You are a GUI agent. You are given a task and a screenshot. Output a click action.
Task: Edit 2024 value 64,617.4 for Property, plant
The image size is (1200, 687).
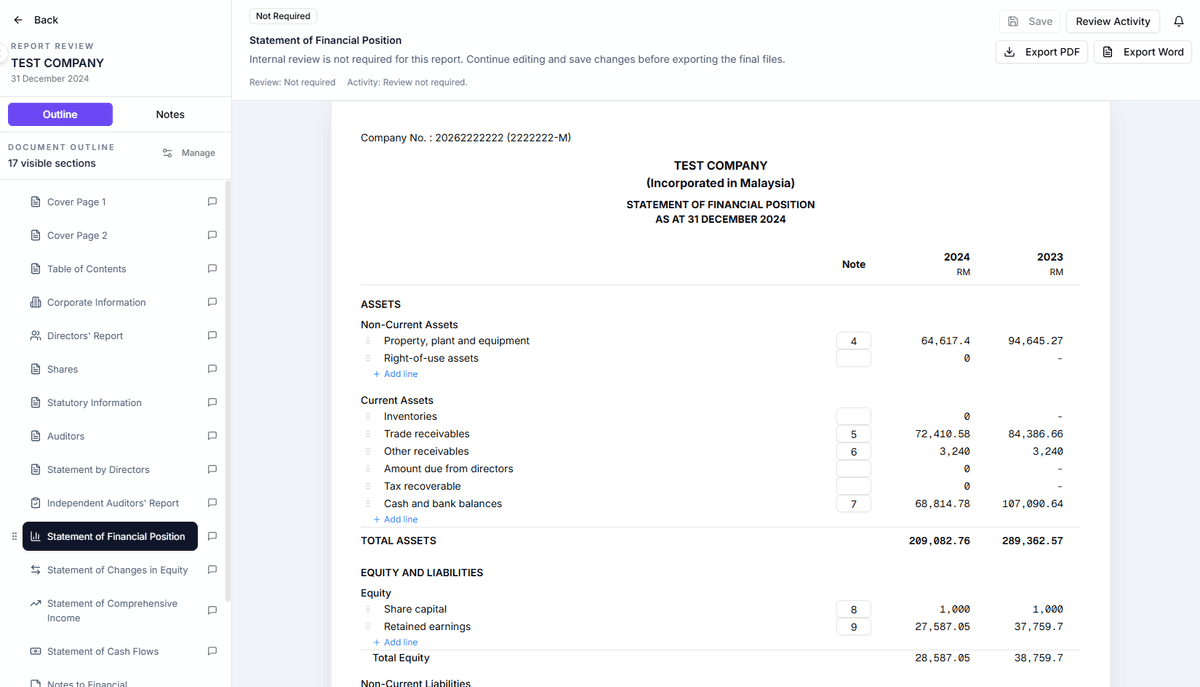[x=945, y=341]
